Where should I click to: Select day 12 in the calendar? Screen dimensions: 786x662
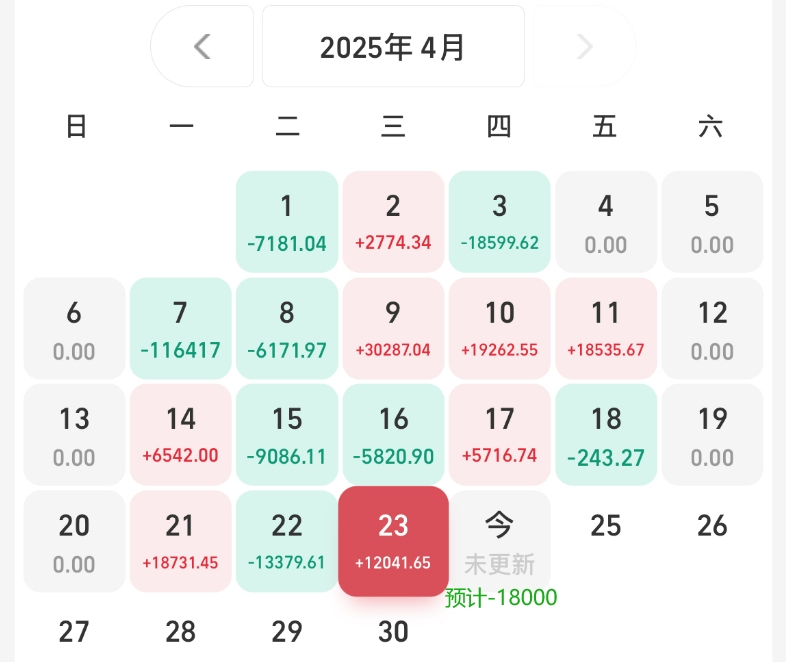coord(712,328)
